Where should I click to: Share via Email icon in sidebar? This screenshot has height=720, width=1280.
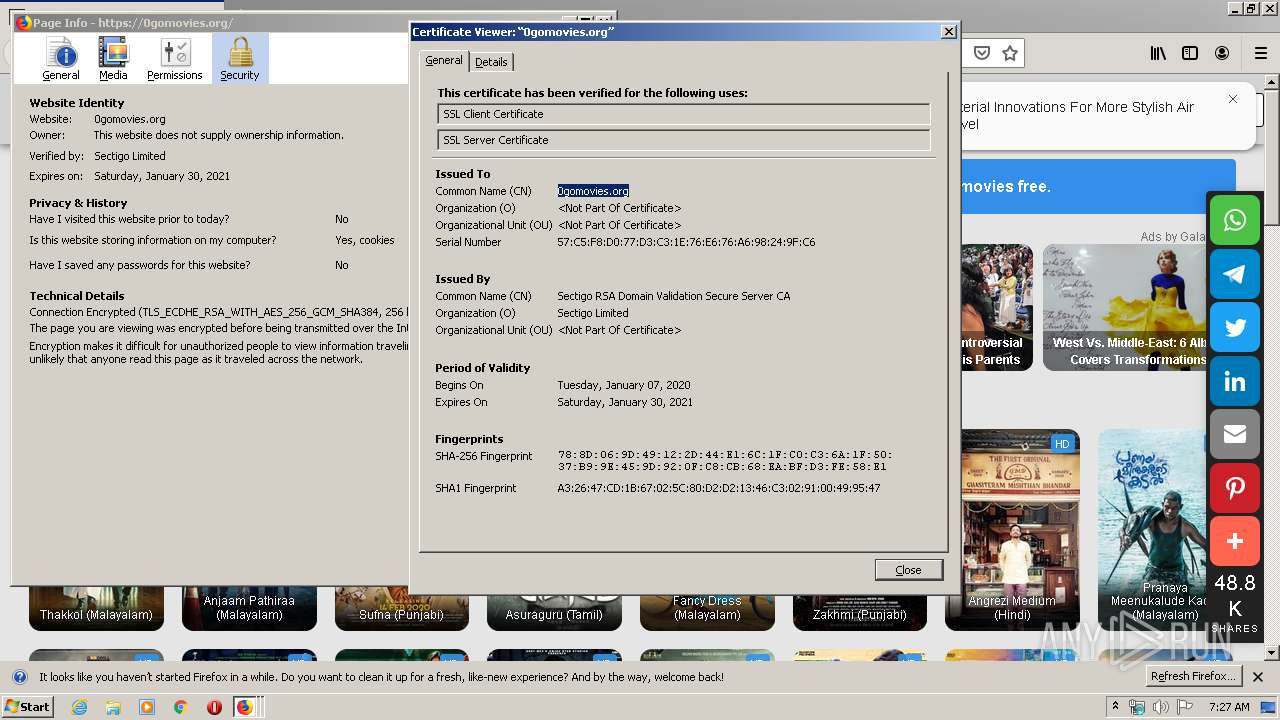[x=1235, y=435]
